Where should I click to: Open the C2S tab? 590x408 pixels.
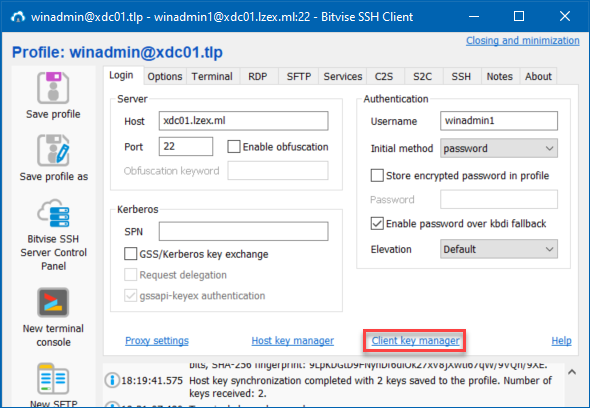[384, 76]
